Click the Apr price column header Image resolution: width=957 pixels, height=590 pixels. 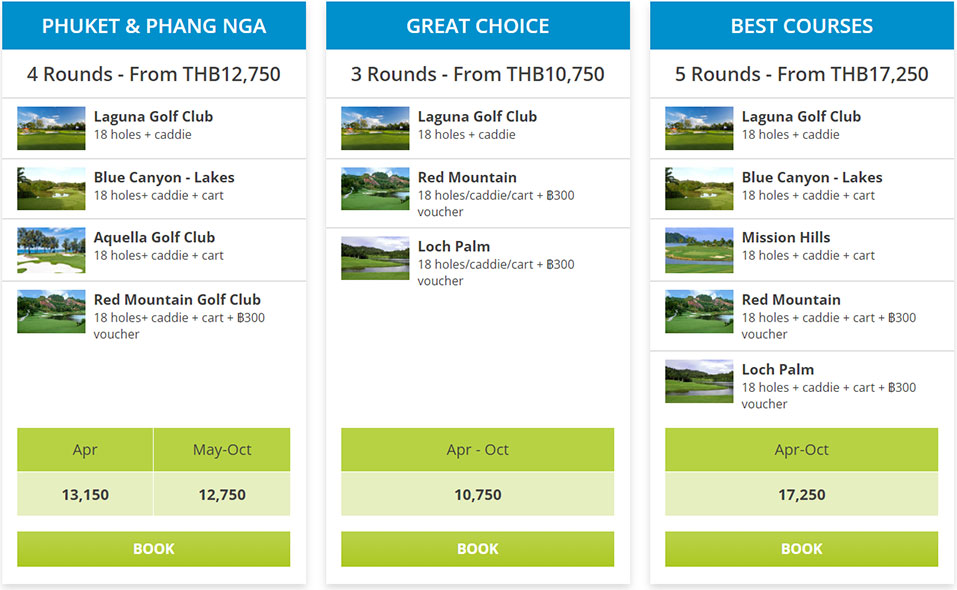click(x=85, y=450)
